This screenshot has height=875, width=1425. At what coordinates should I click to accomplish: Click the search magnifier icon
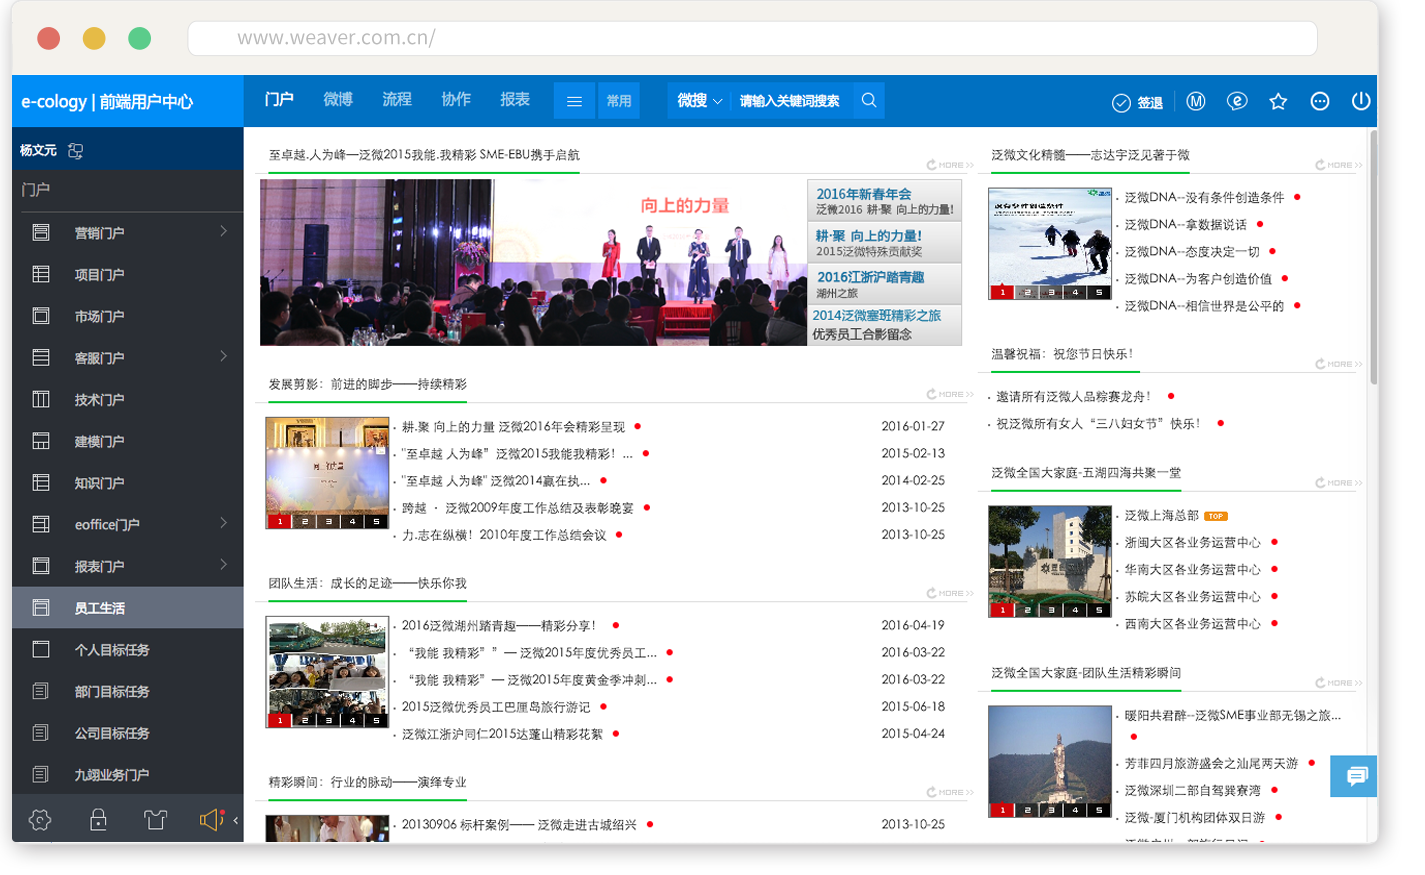(x=869, y=101)
